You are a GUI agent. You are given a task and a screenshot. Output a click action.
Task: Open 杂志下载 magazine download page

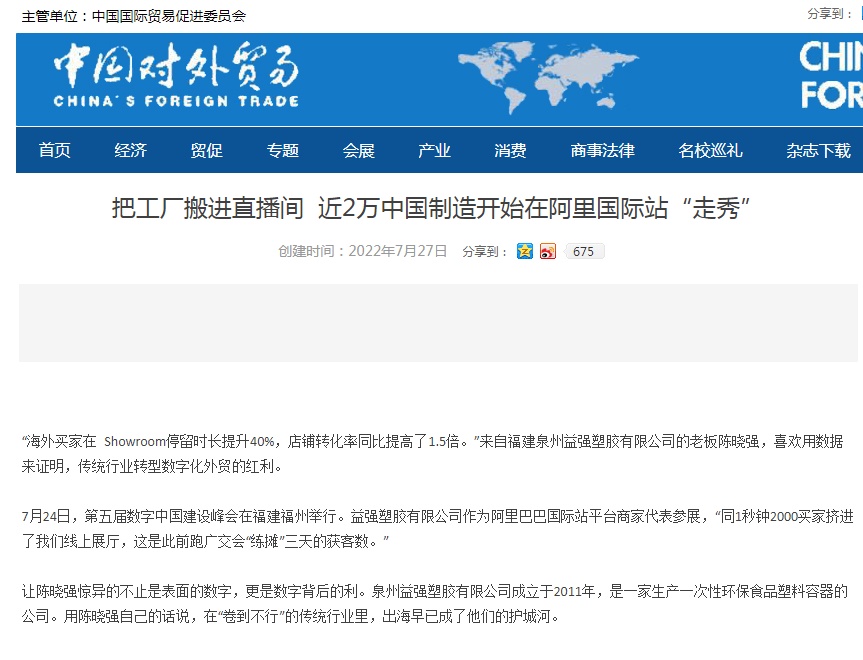click(818, 151)
